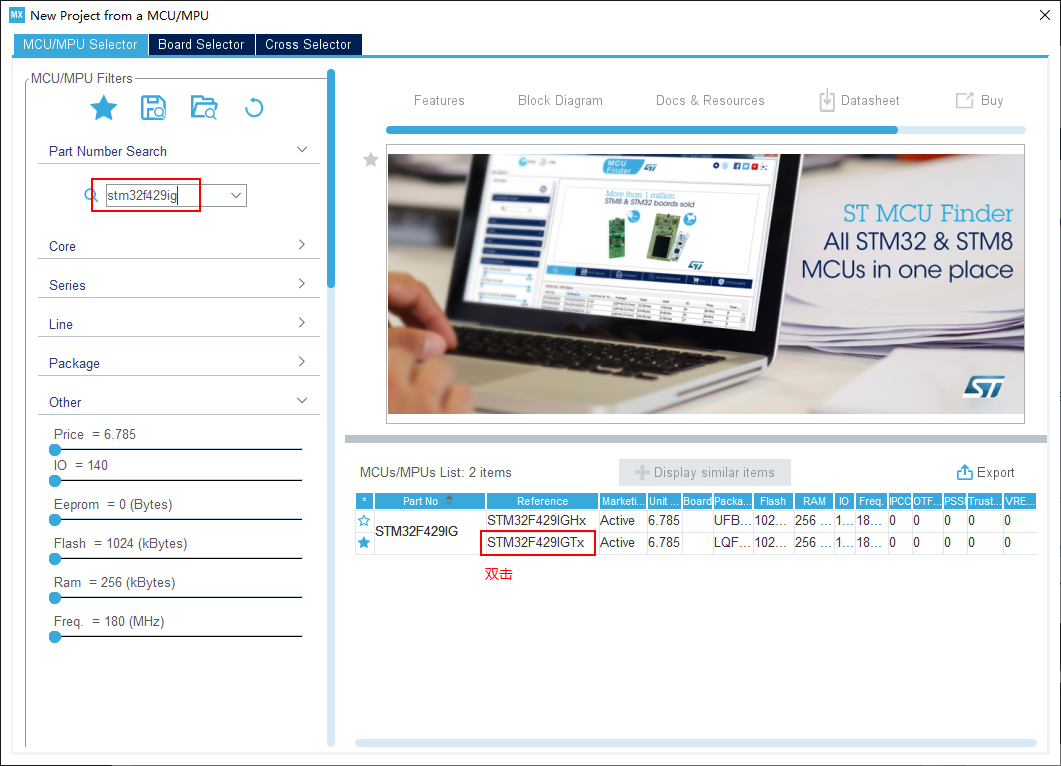Click the filter panel vertical scrollbar
Viewport: 1061px width, 766px height.
point(331,179)
